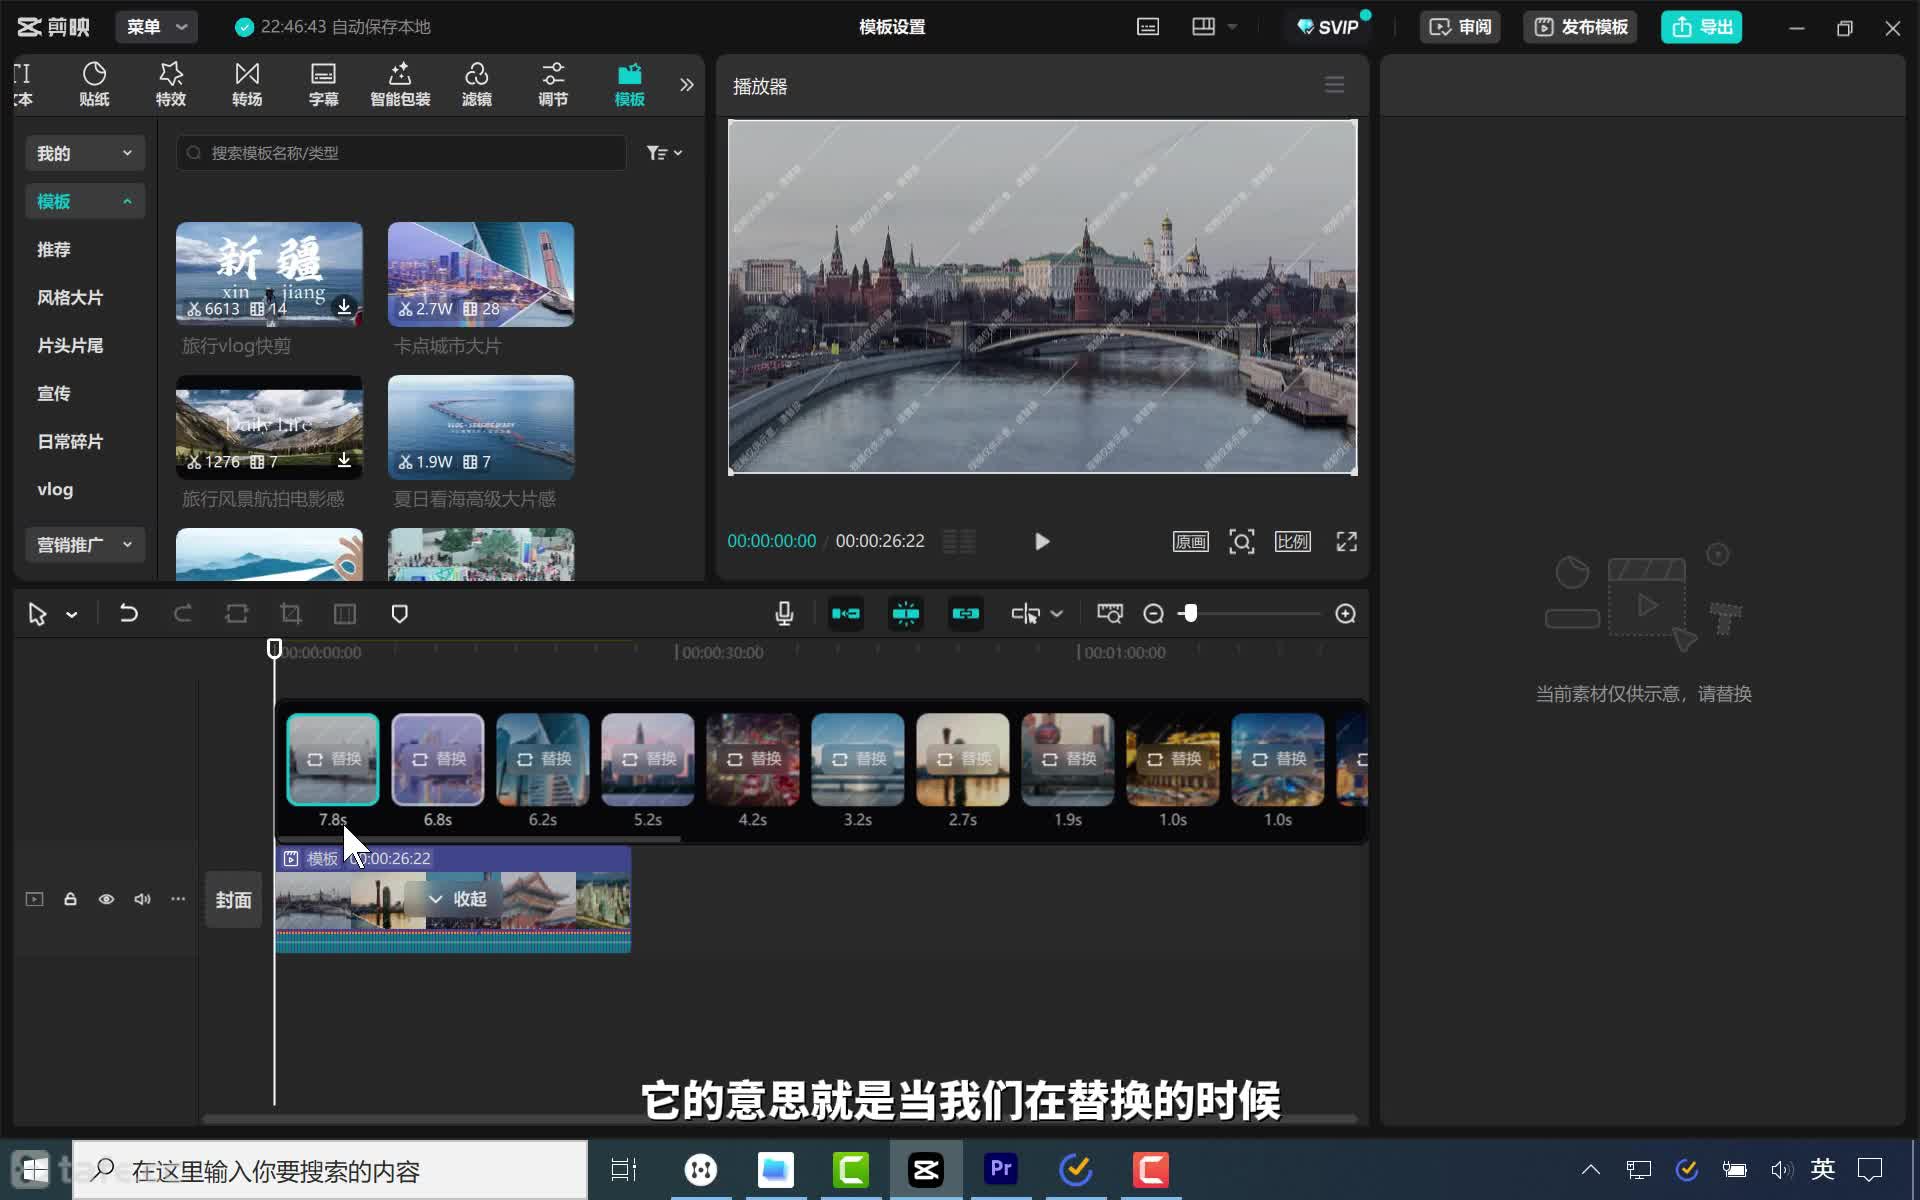Expand the 我的 dropdown category

85,153
